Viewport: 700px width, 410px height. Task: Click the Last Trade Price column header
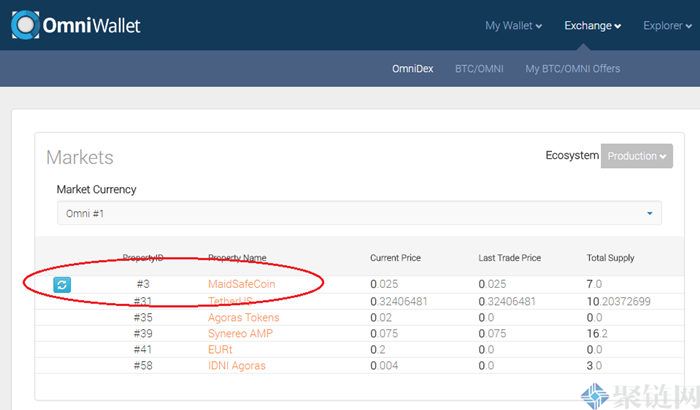click(x=509, y=258)
